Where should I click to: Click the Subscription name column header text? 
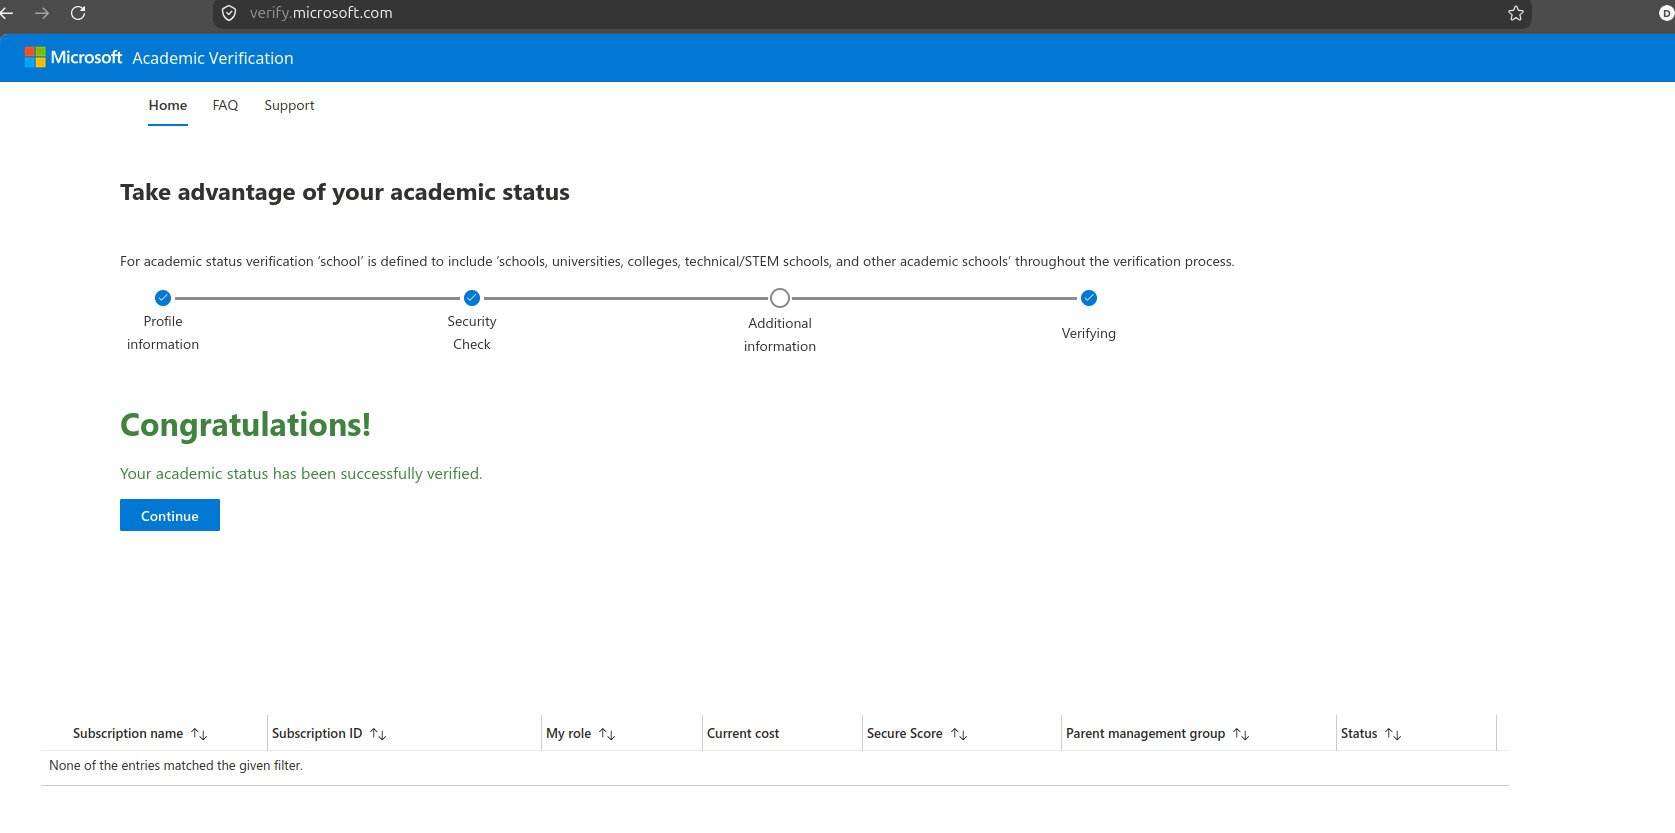click(128, 733)
